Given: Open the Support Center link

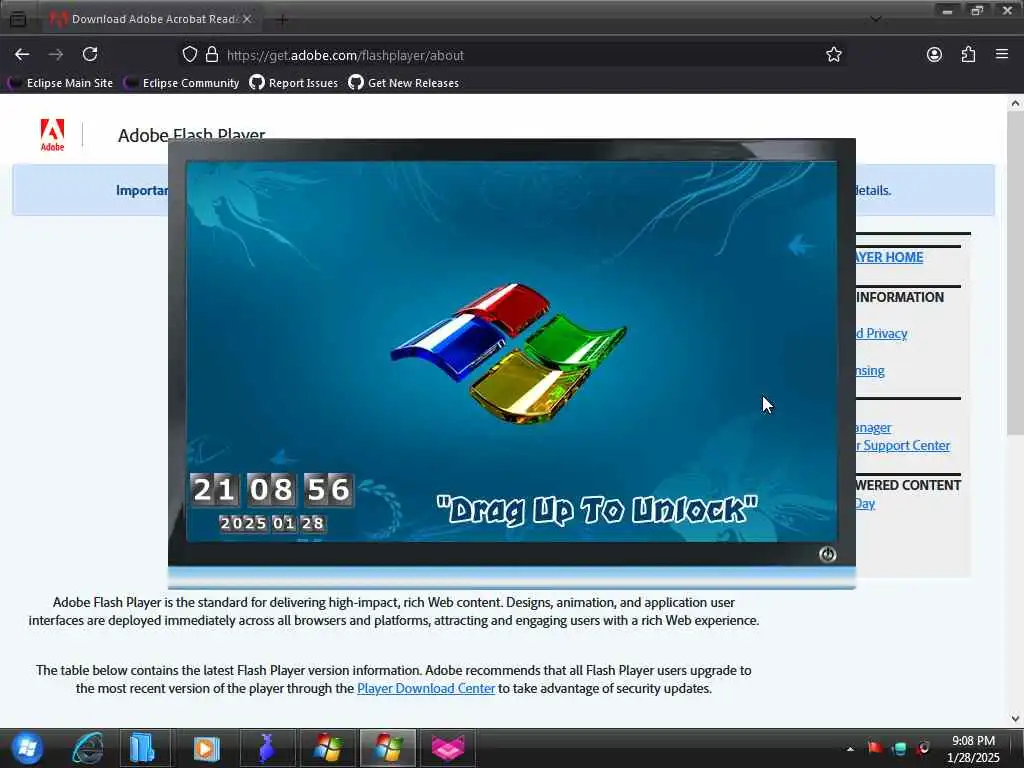Looking at the screenshot, I should (x=903, y=445).
